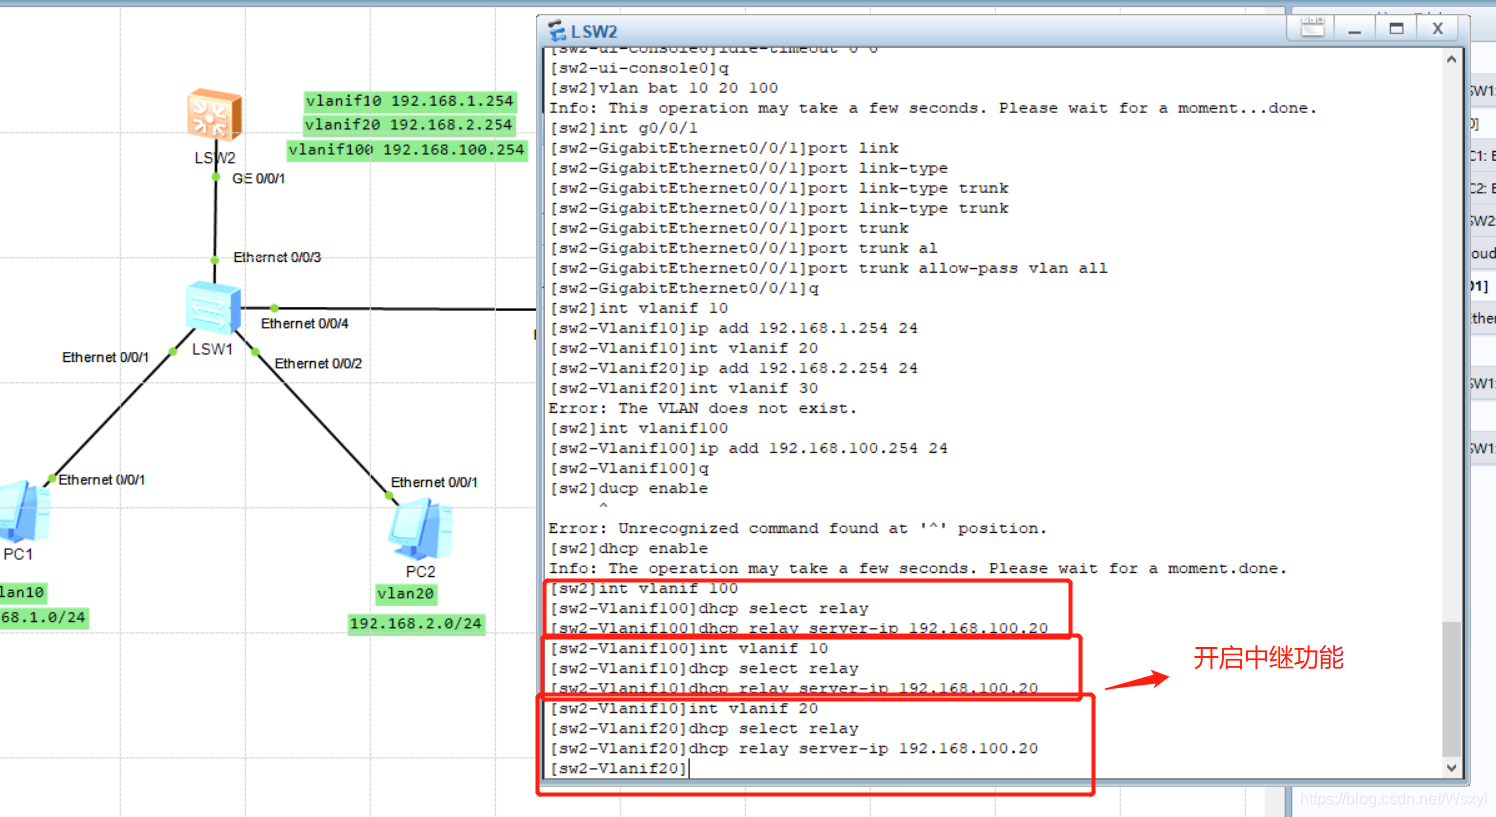Image resolution: width=1496 pixels, height=817 pixels.
Task: Click '[sw2-Vlanif20]dhcp relay server-ip' line
Action: click(x=794, y=748)
